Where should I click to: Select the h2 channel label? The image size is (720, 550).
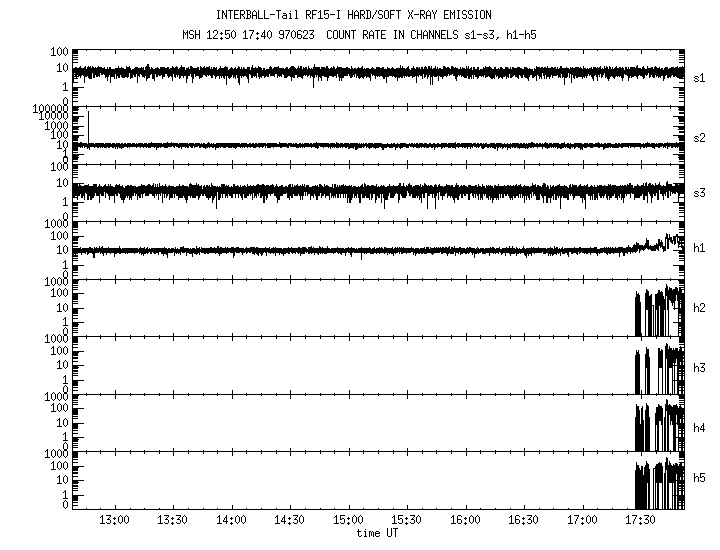click(x=699, y=309)
